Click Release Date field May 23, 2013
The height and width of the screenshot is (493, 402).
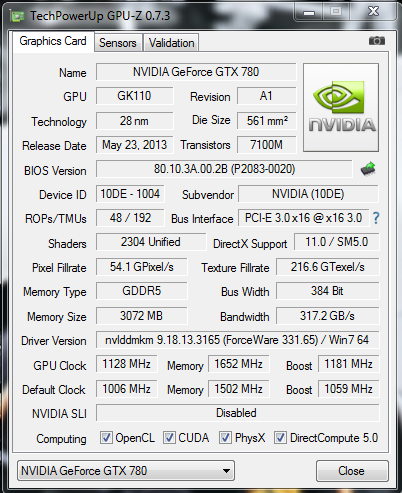134,145
